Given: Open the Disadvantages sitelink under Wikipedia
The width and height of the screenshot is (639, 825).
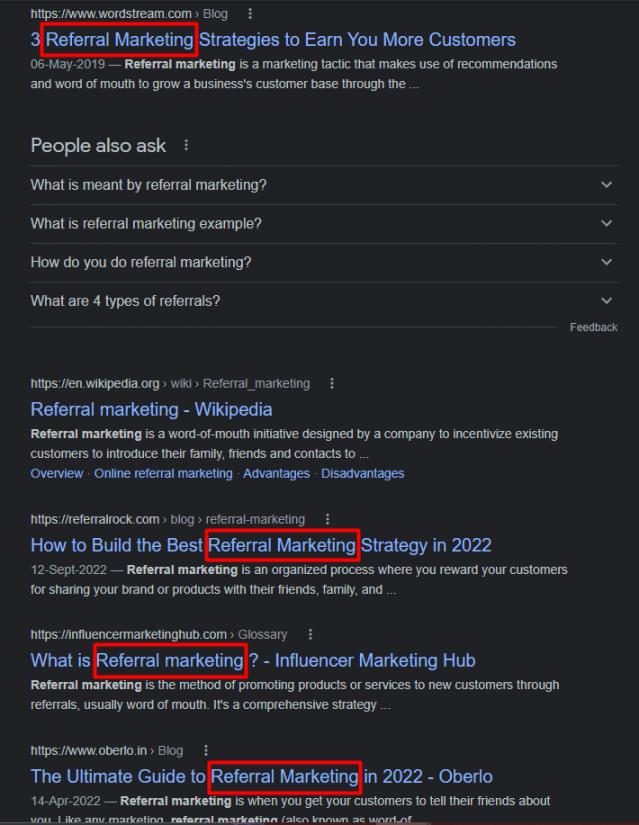Looking at the screenshot, I should (x=362, y=473).
